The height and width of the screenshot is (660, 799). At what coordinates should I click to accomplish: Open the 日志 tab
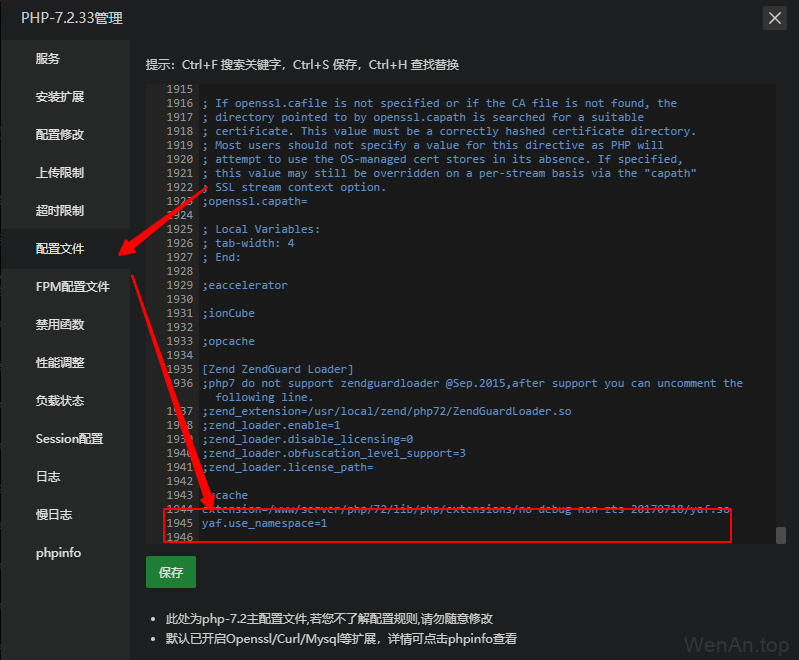[x=48, y=477]
